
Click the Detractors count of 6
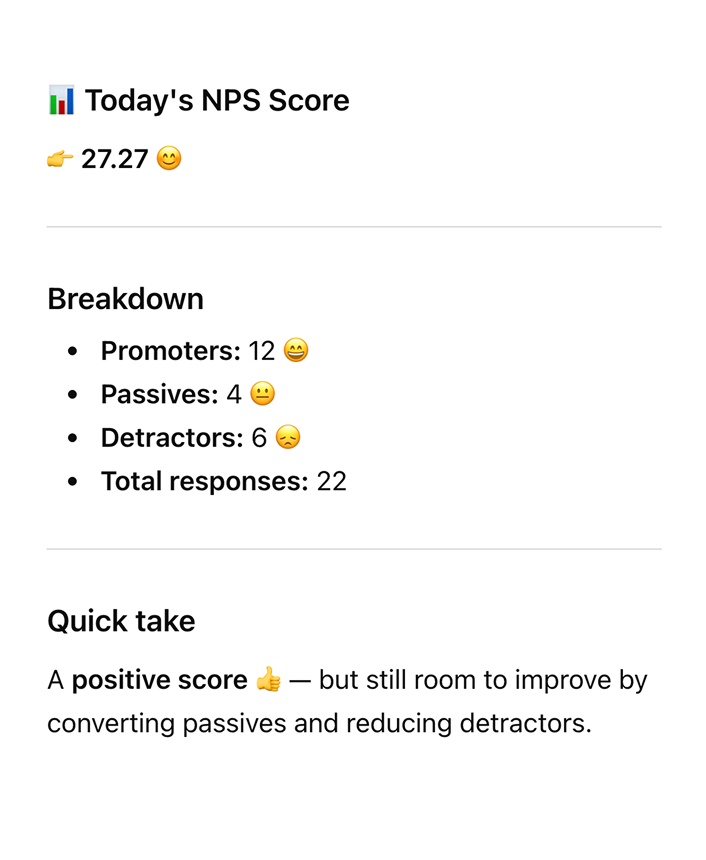click(x=260, y=438)
